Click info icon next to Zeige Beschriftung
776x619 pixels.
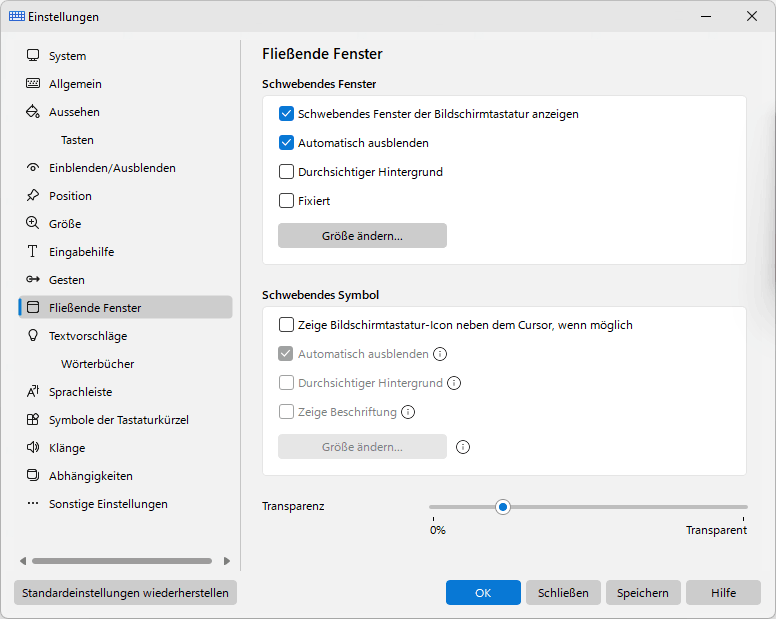(x=408, y=412)
